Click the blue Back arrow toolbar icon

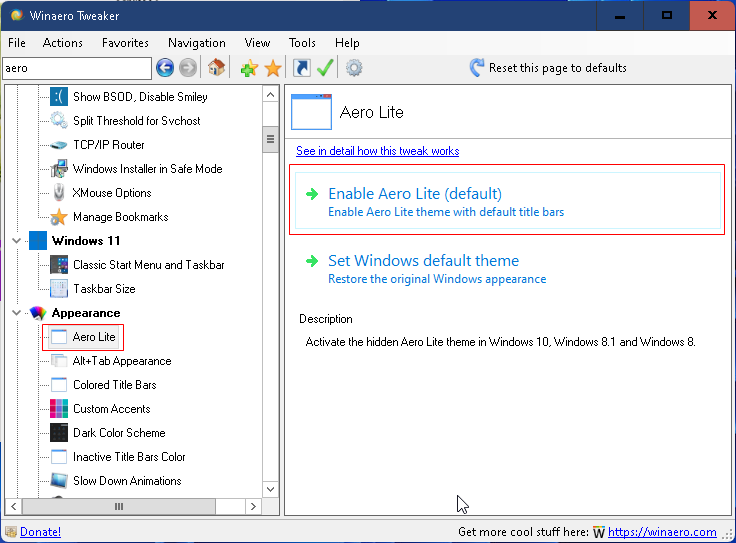point(165,68)
